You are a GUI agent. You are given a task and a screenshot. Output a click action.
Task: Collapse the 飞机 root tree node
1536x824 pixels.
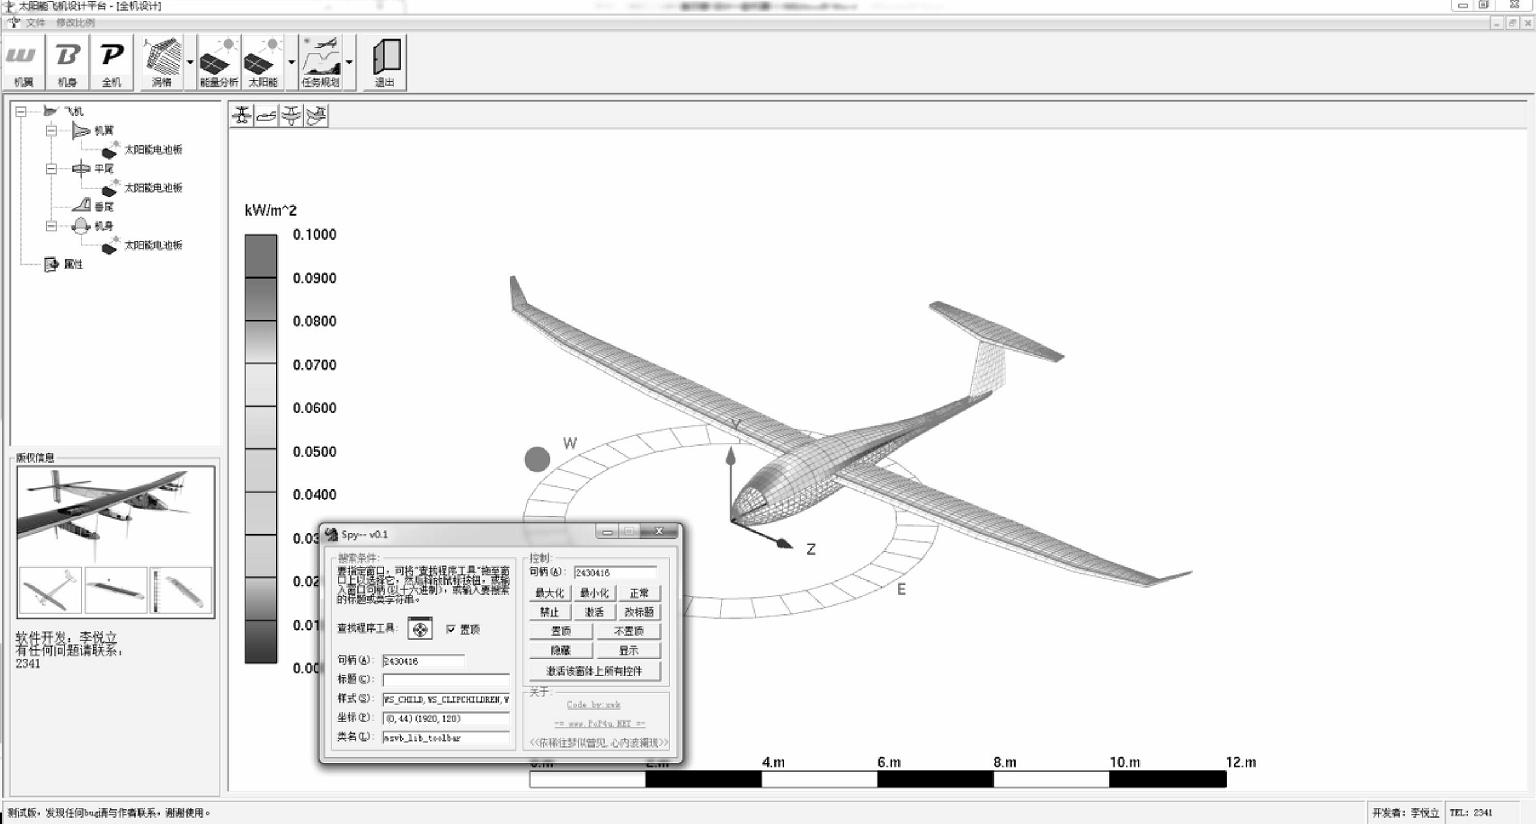click(21, 111)
